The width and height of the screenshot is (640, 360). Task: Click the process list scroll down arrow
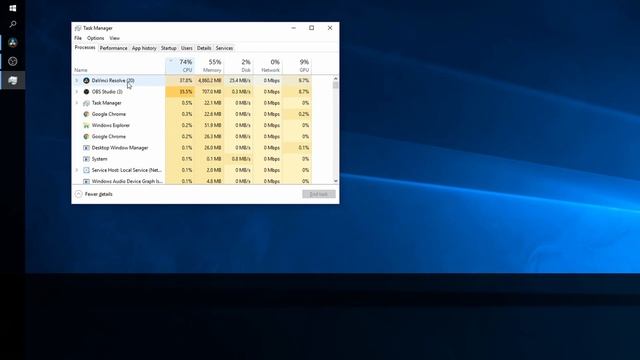click(336, 181)
